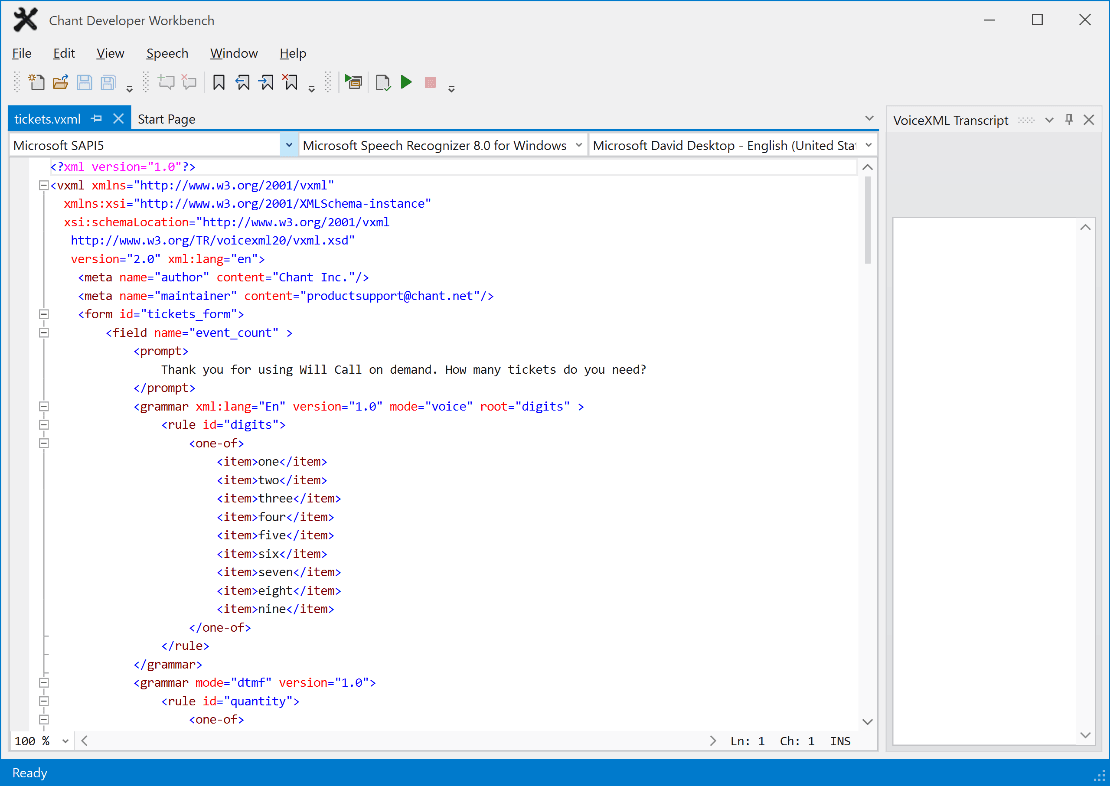Collapse the rule id="quantity" element
This screenshot has width=1110, height=786.
point(44,701)
